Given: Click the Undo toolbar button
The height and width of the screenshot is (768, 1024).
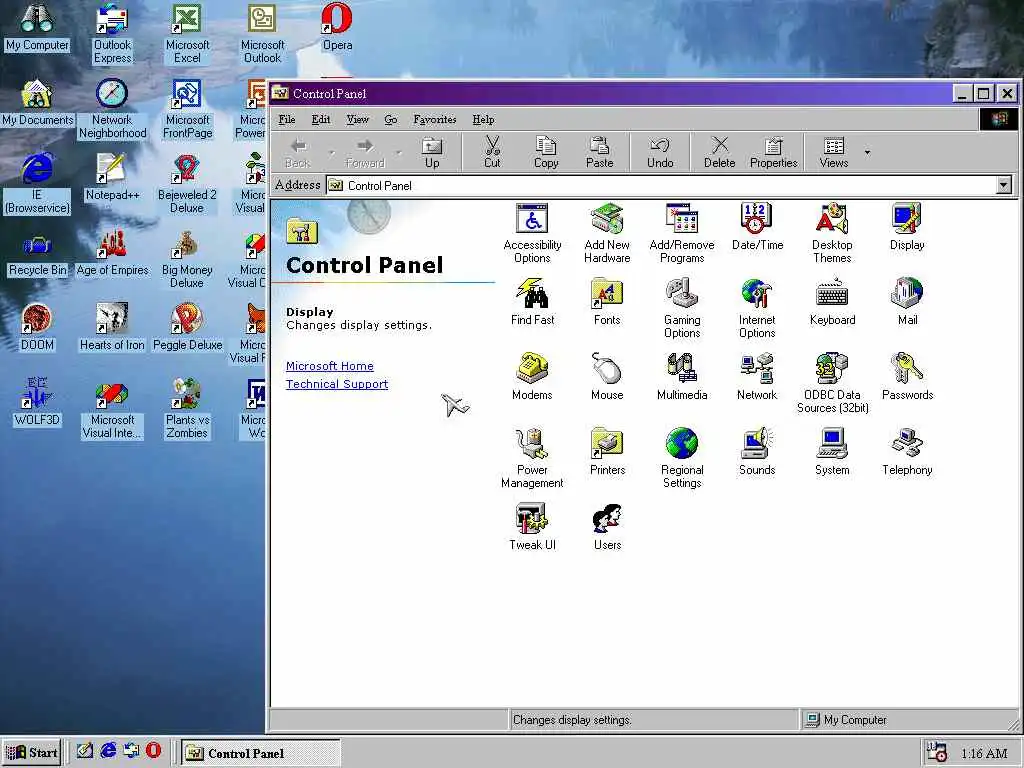Looking at the screenshot, I should pyautogui.click(x=660, y=153).
